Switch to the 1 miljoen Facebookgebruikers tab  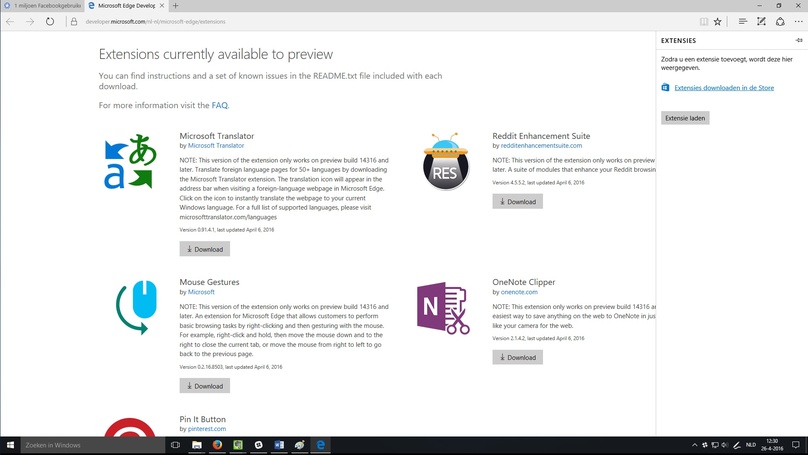click(x=43, y=6)
